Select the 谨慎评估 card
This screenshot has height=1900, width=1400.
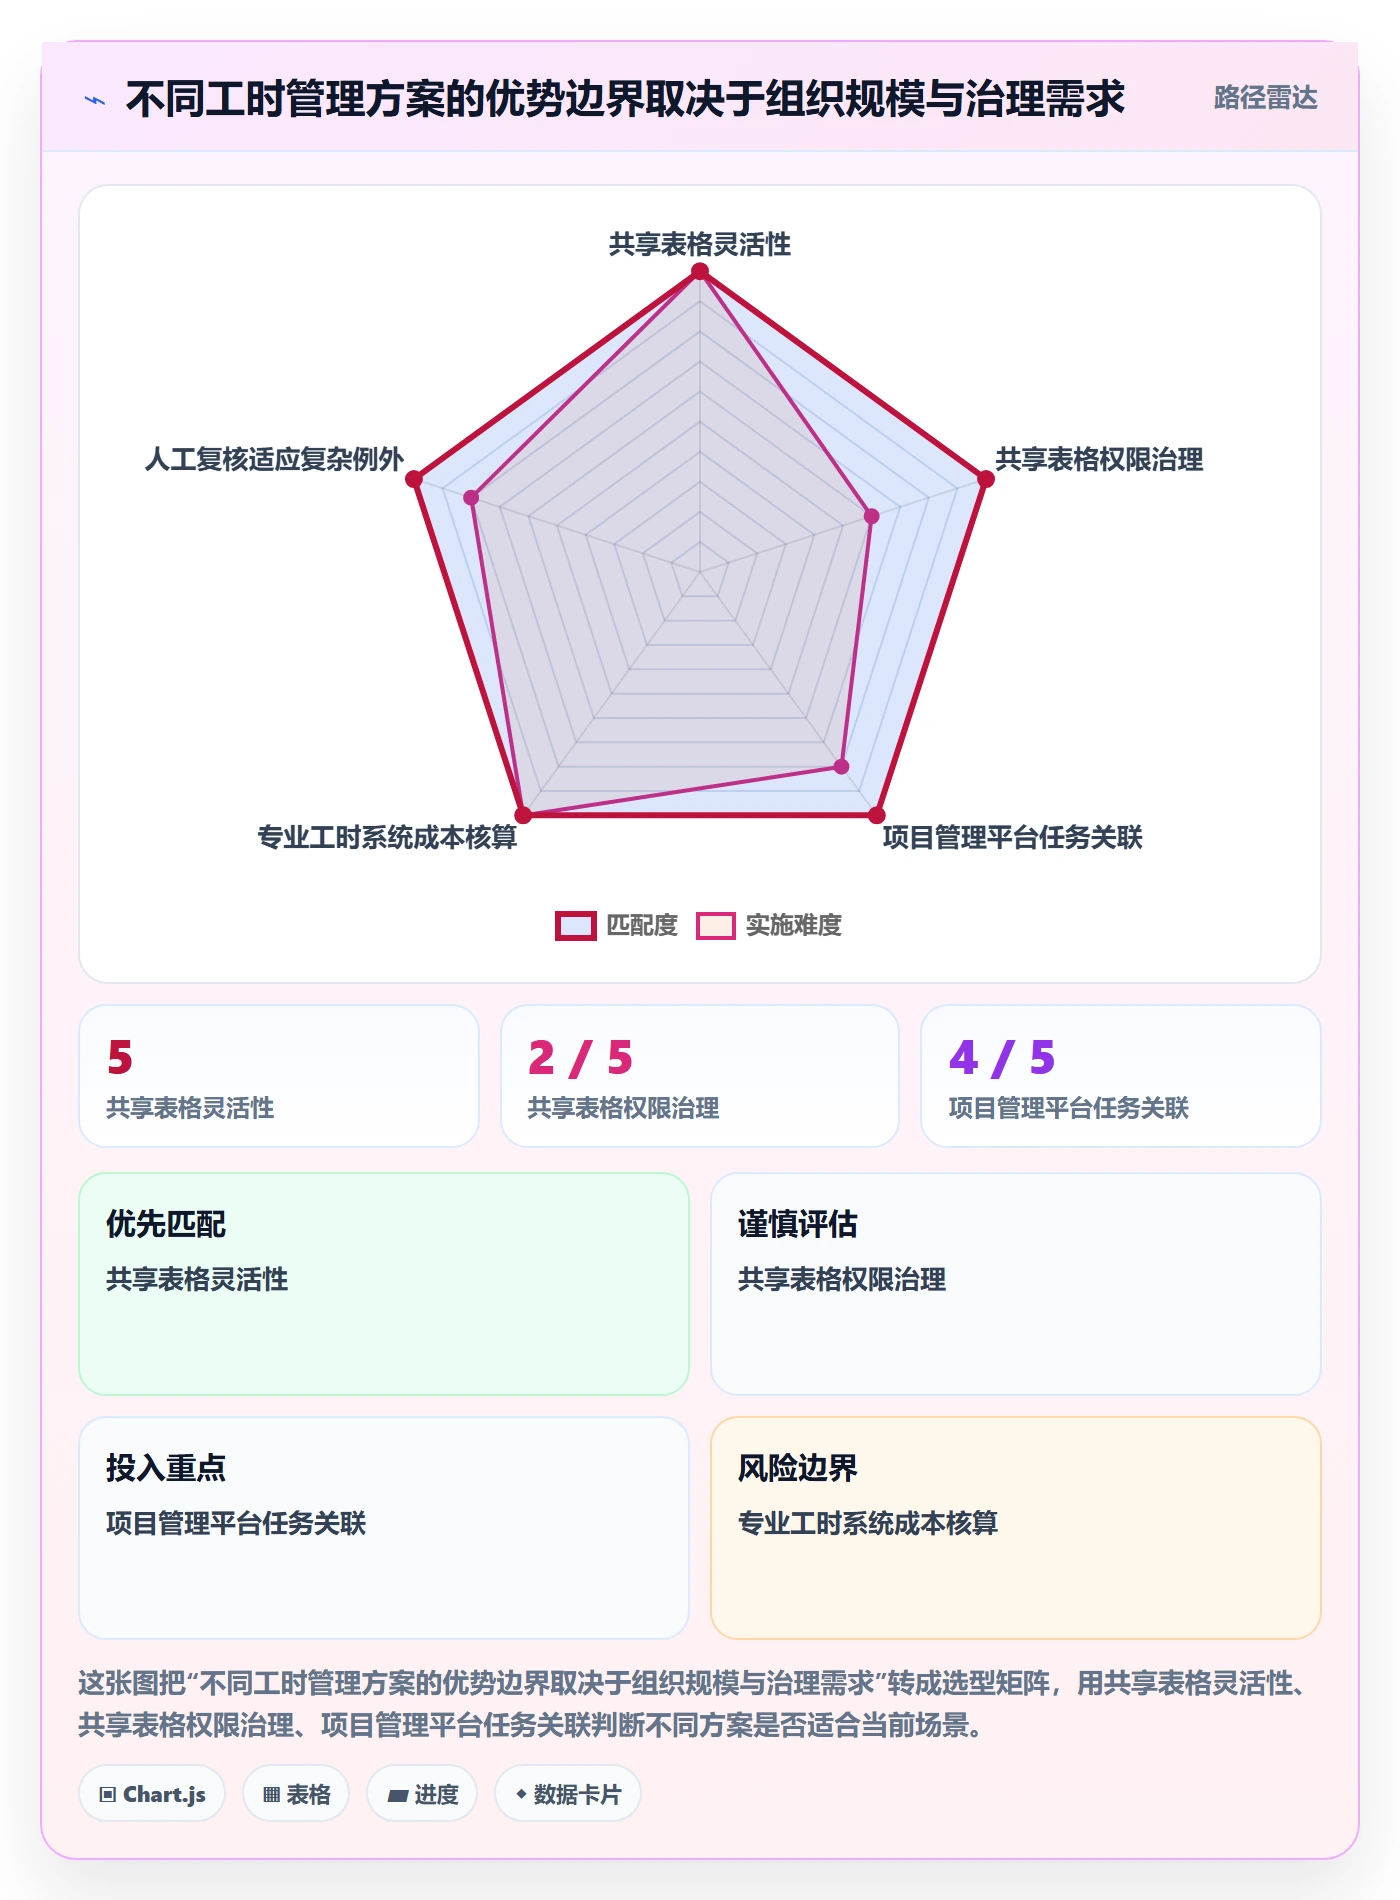[1015, 1283]
